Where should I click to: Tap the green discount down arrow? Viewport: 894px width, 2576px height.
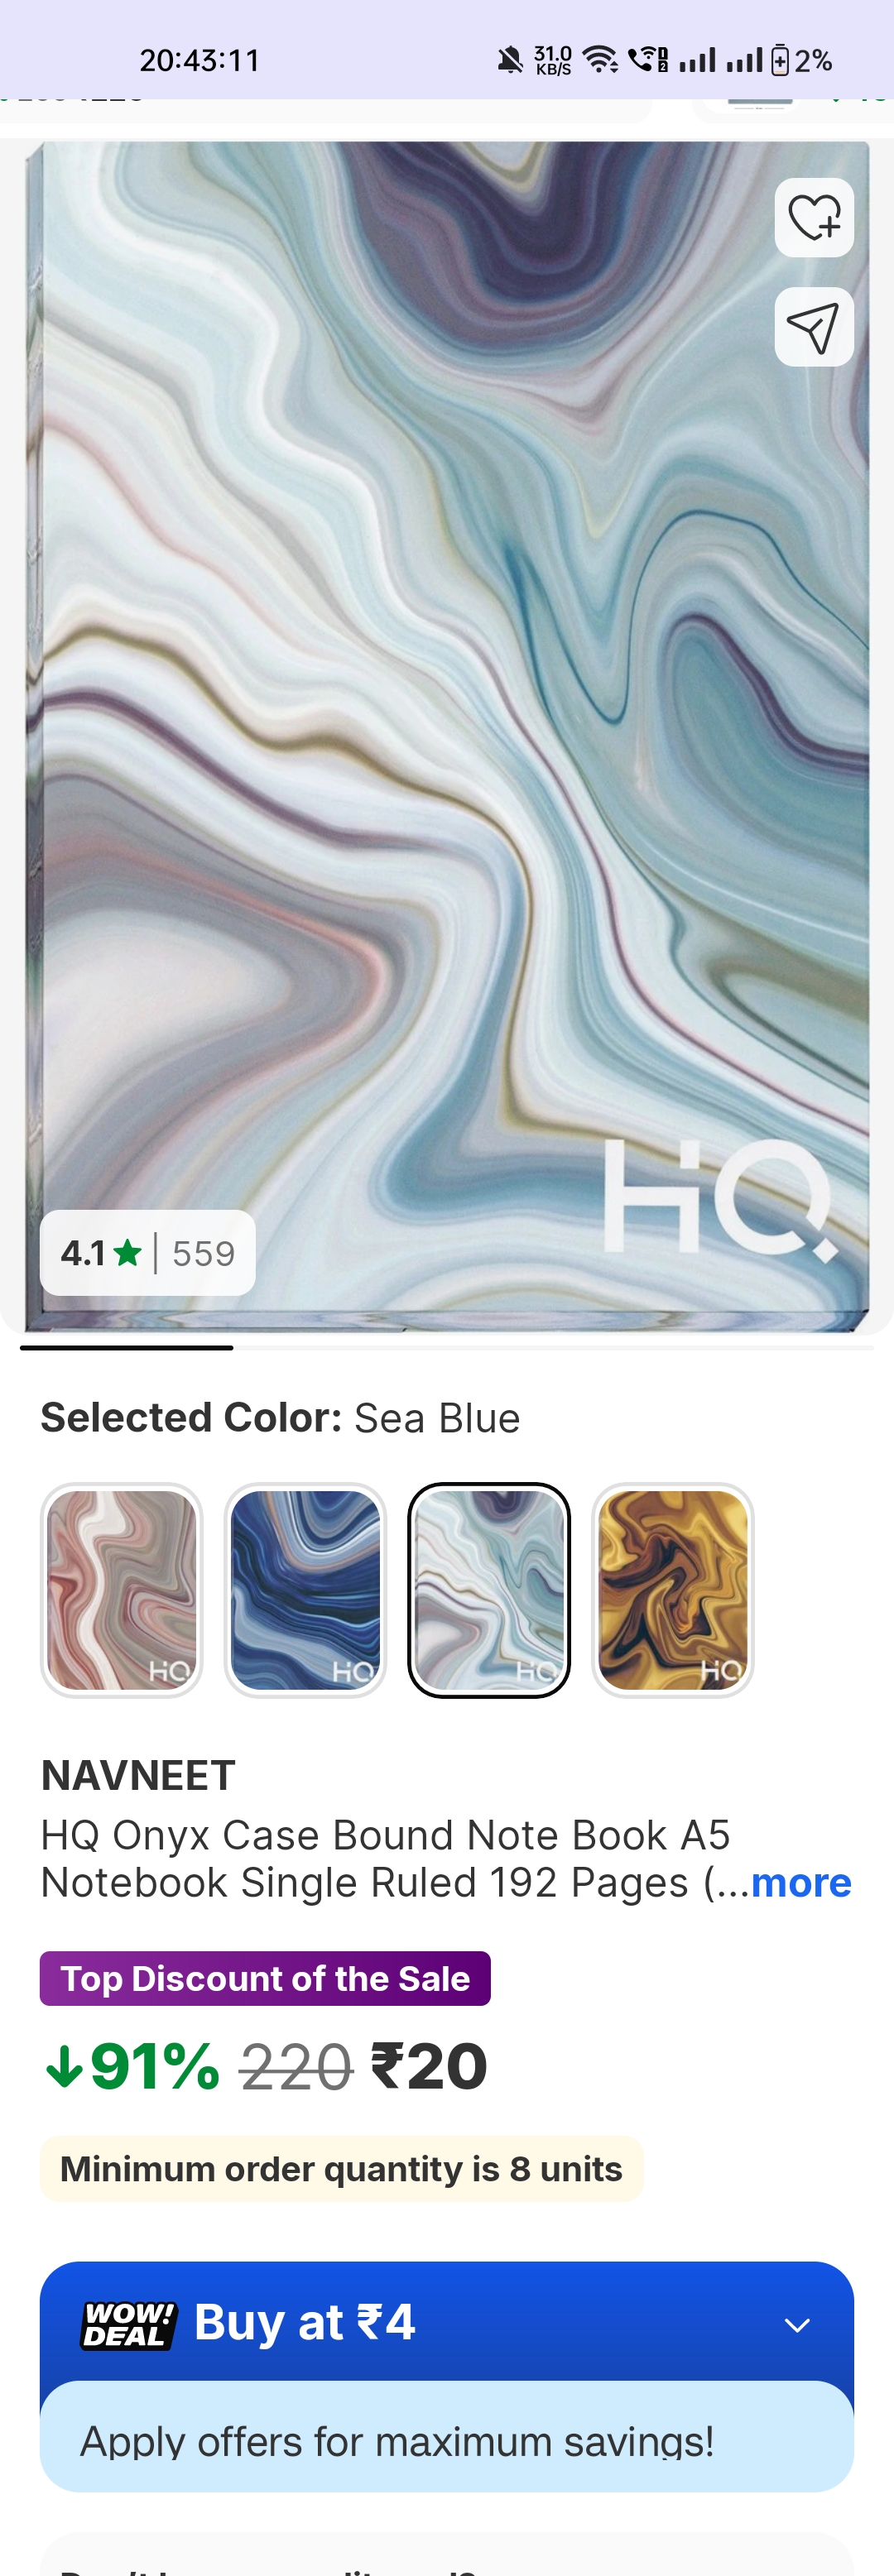[x=64, y=2066]
